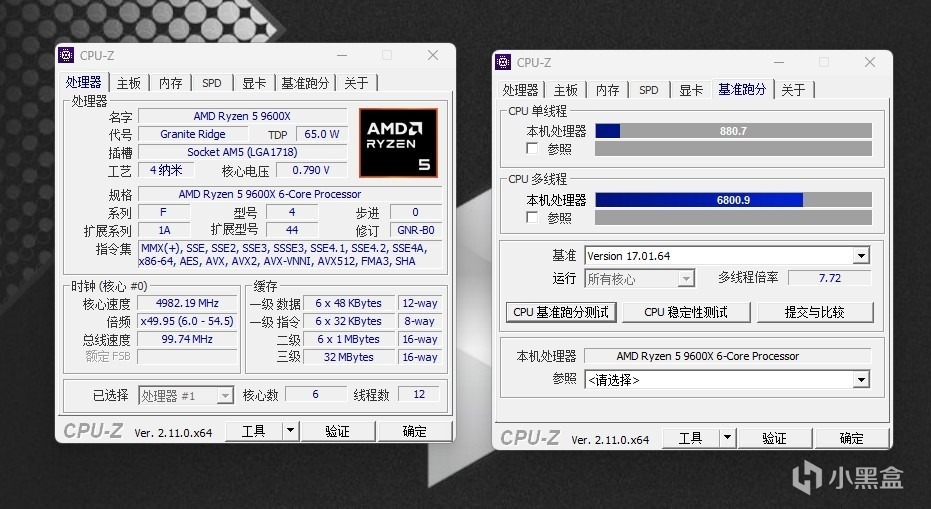The image size is (931, 509).
Task: Click 代号 field Granite Ridge
Action: [x=193, y=134]
